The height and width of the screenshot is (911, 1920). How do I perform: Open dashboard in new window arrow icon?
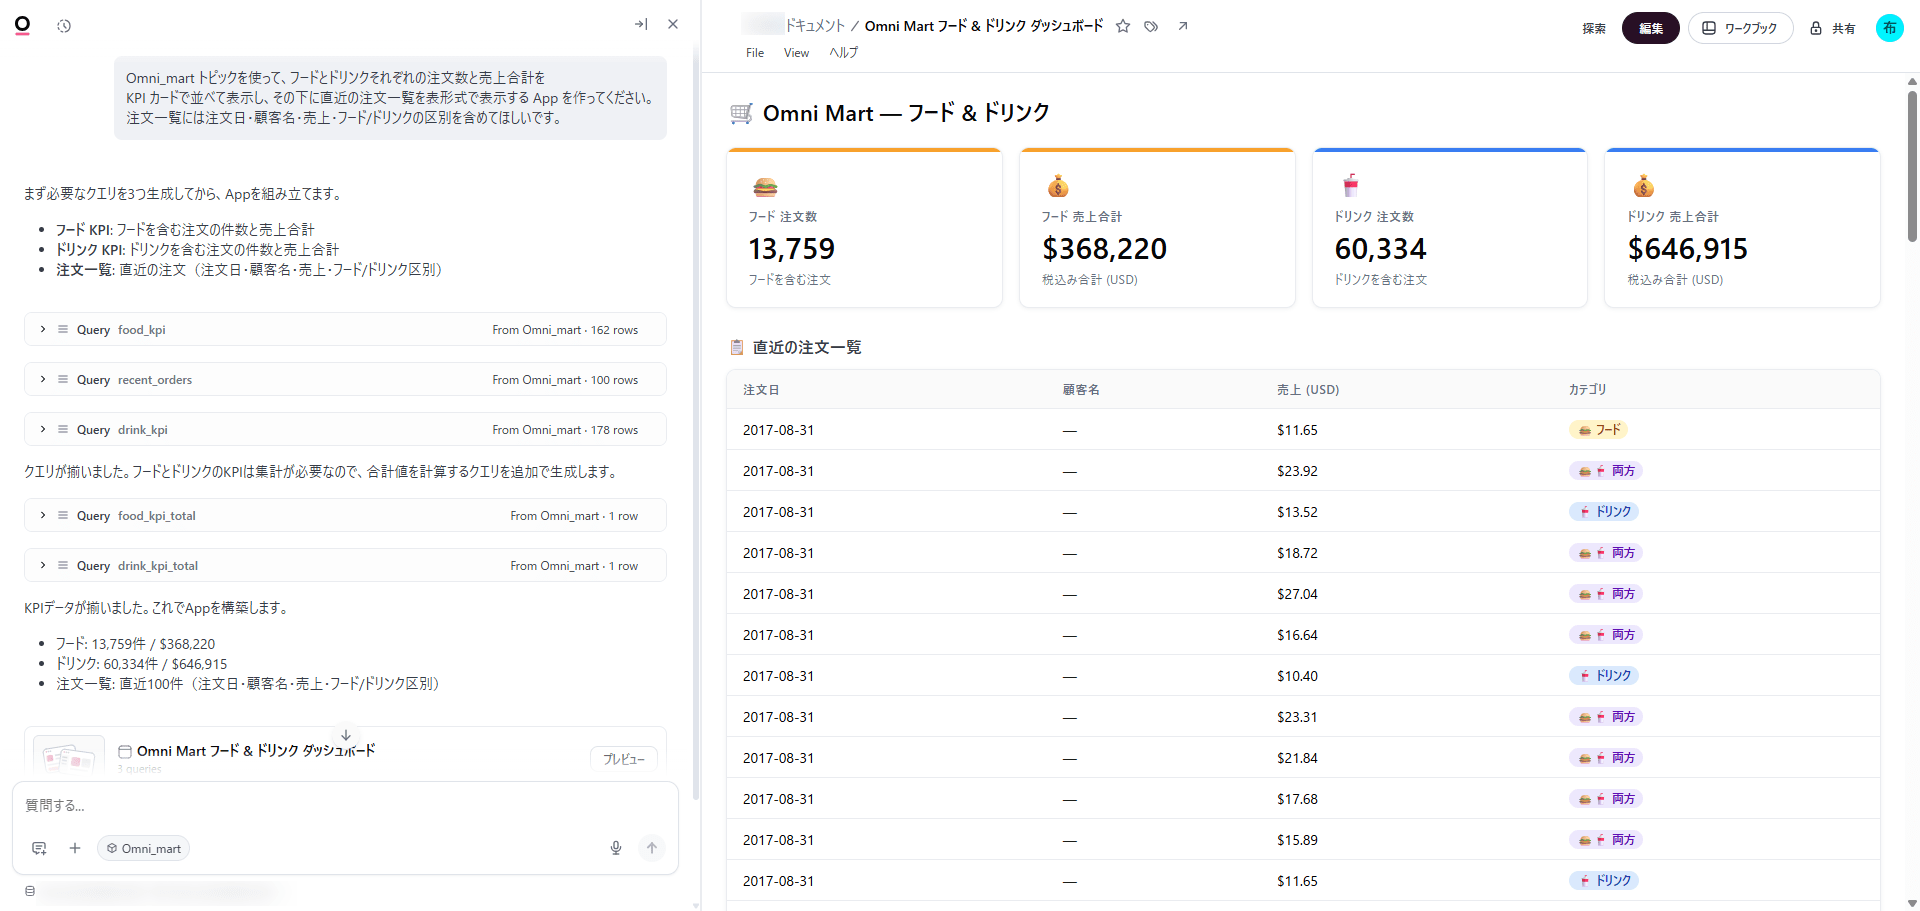point(1183,26)
